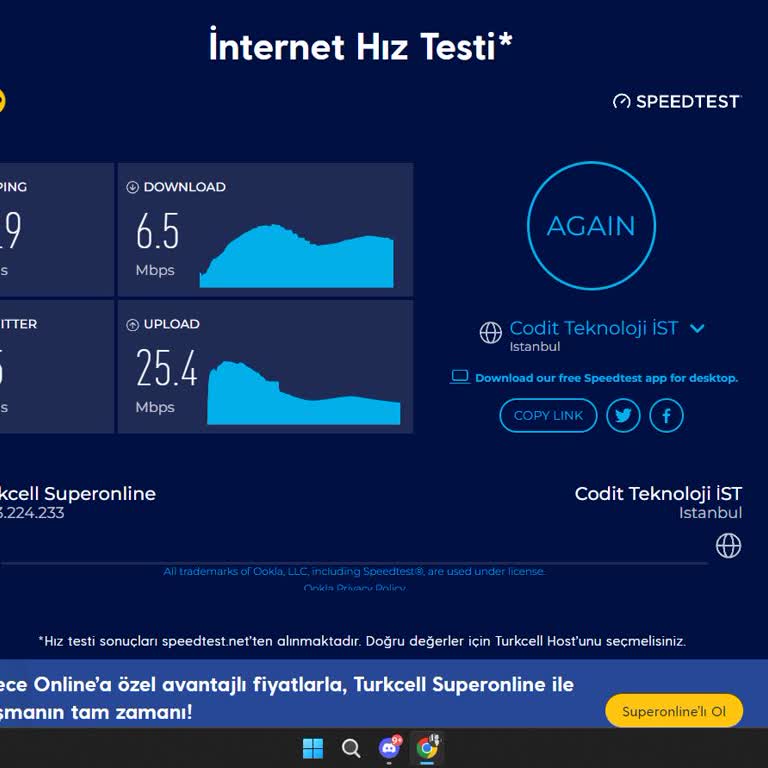Screen dimensions: 768x768
Task: Click the COPY LINK button
Action: point(548,415)
